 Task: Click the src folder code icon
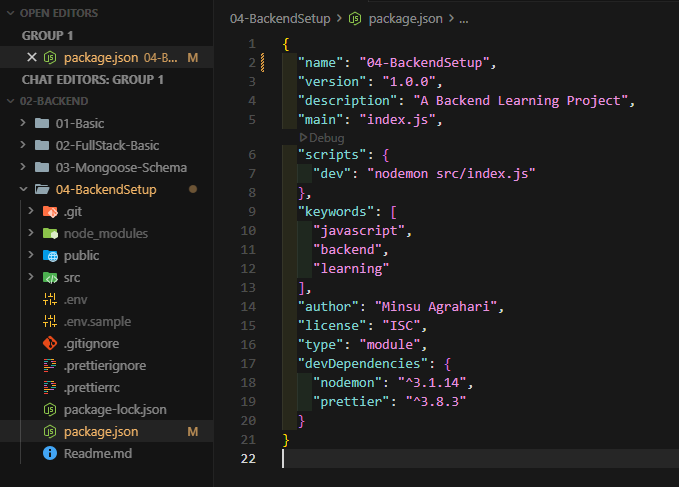pos(50,277)
